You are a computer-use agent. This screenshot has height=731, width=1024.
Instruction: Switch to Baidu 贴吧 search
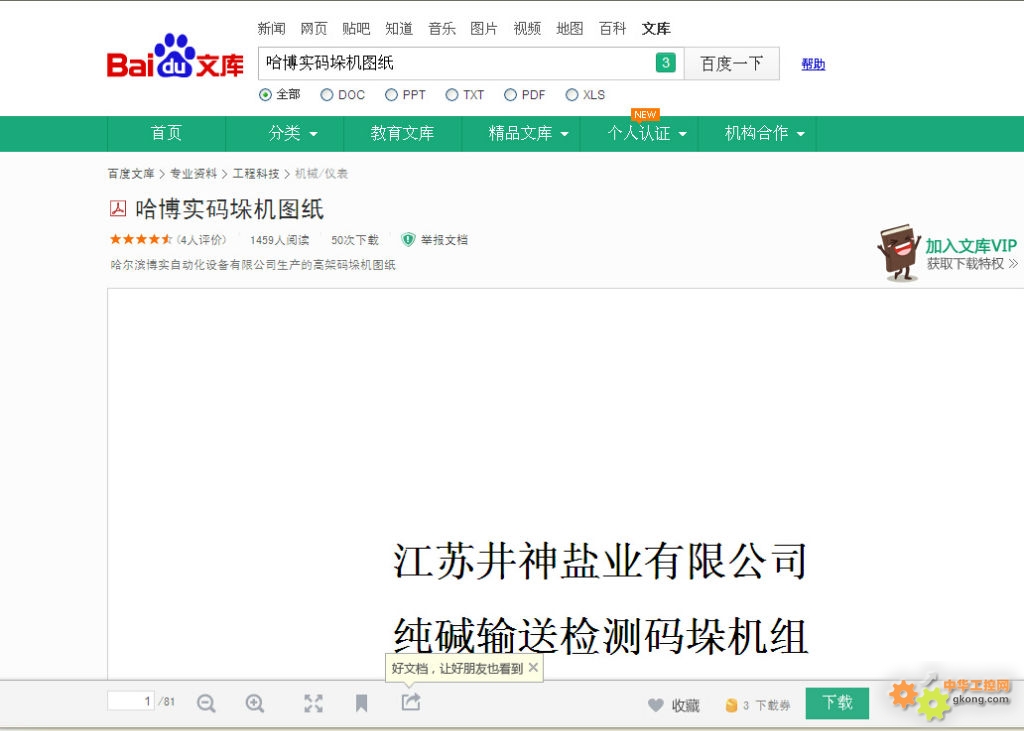[x=356, y=29]
